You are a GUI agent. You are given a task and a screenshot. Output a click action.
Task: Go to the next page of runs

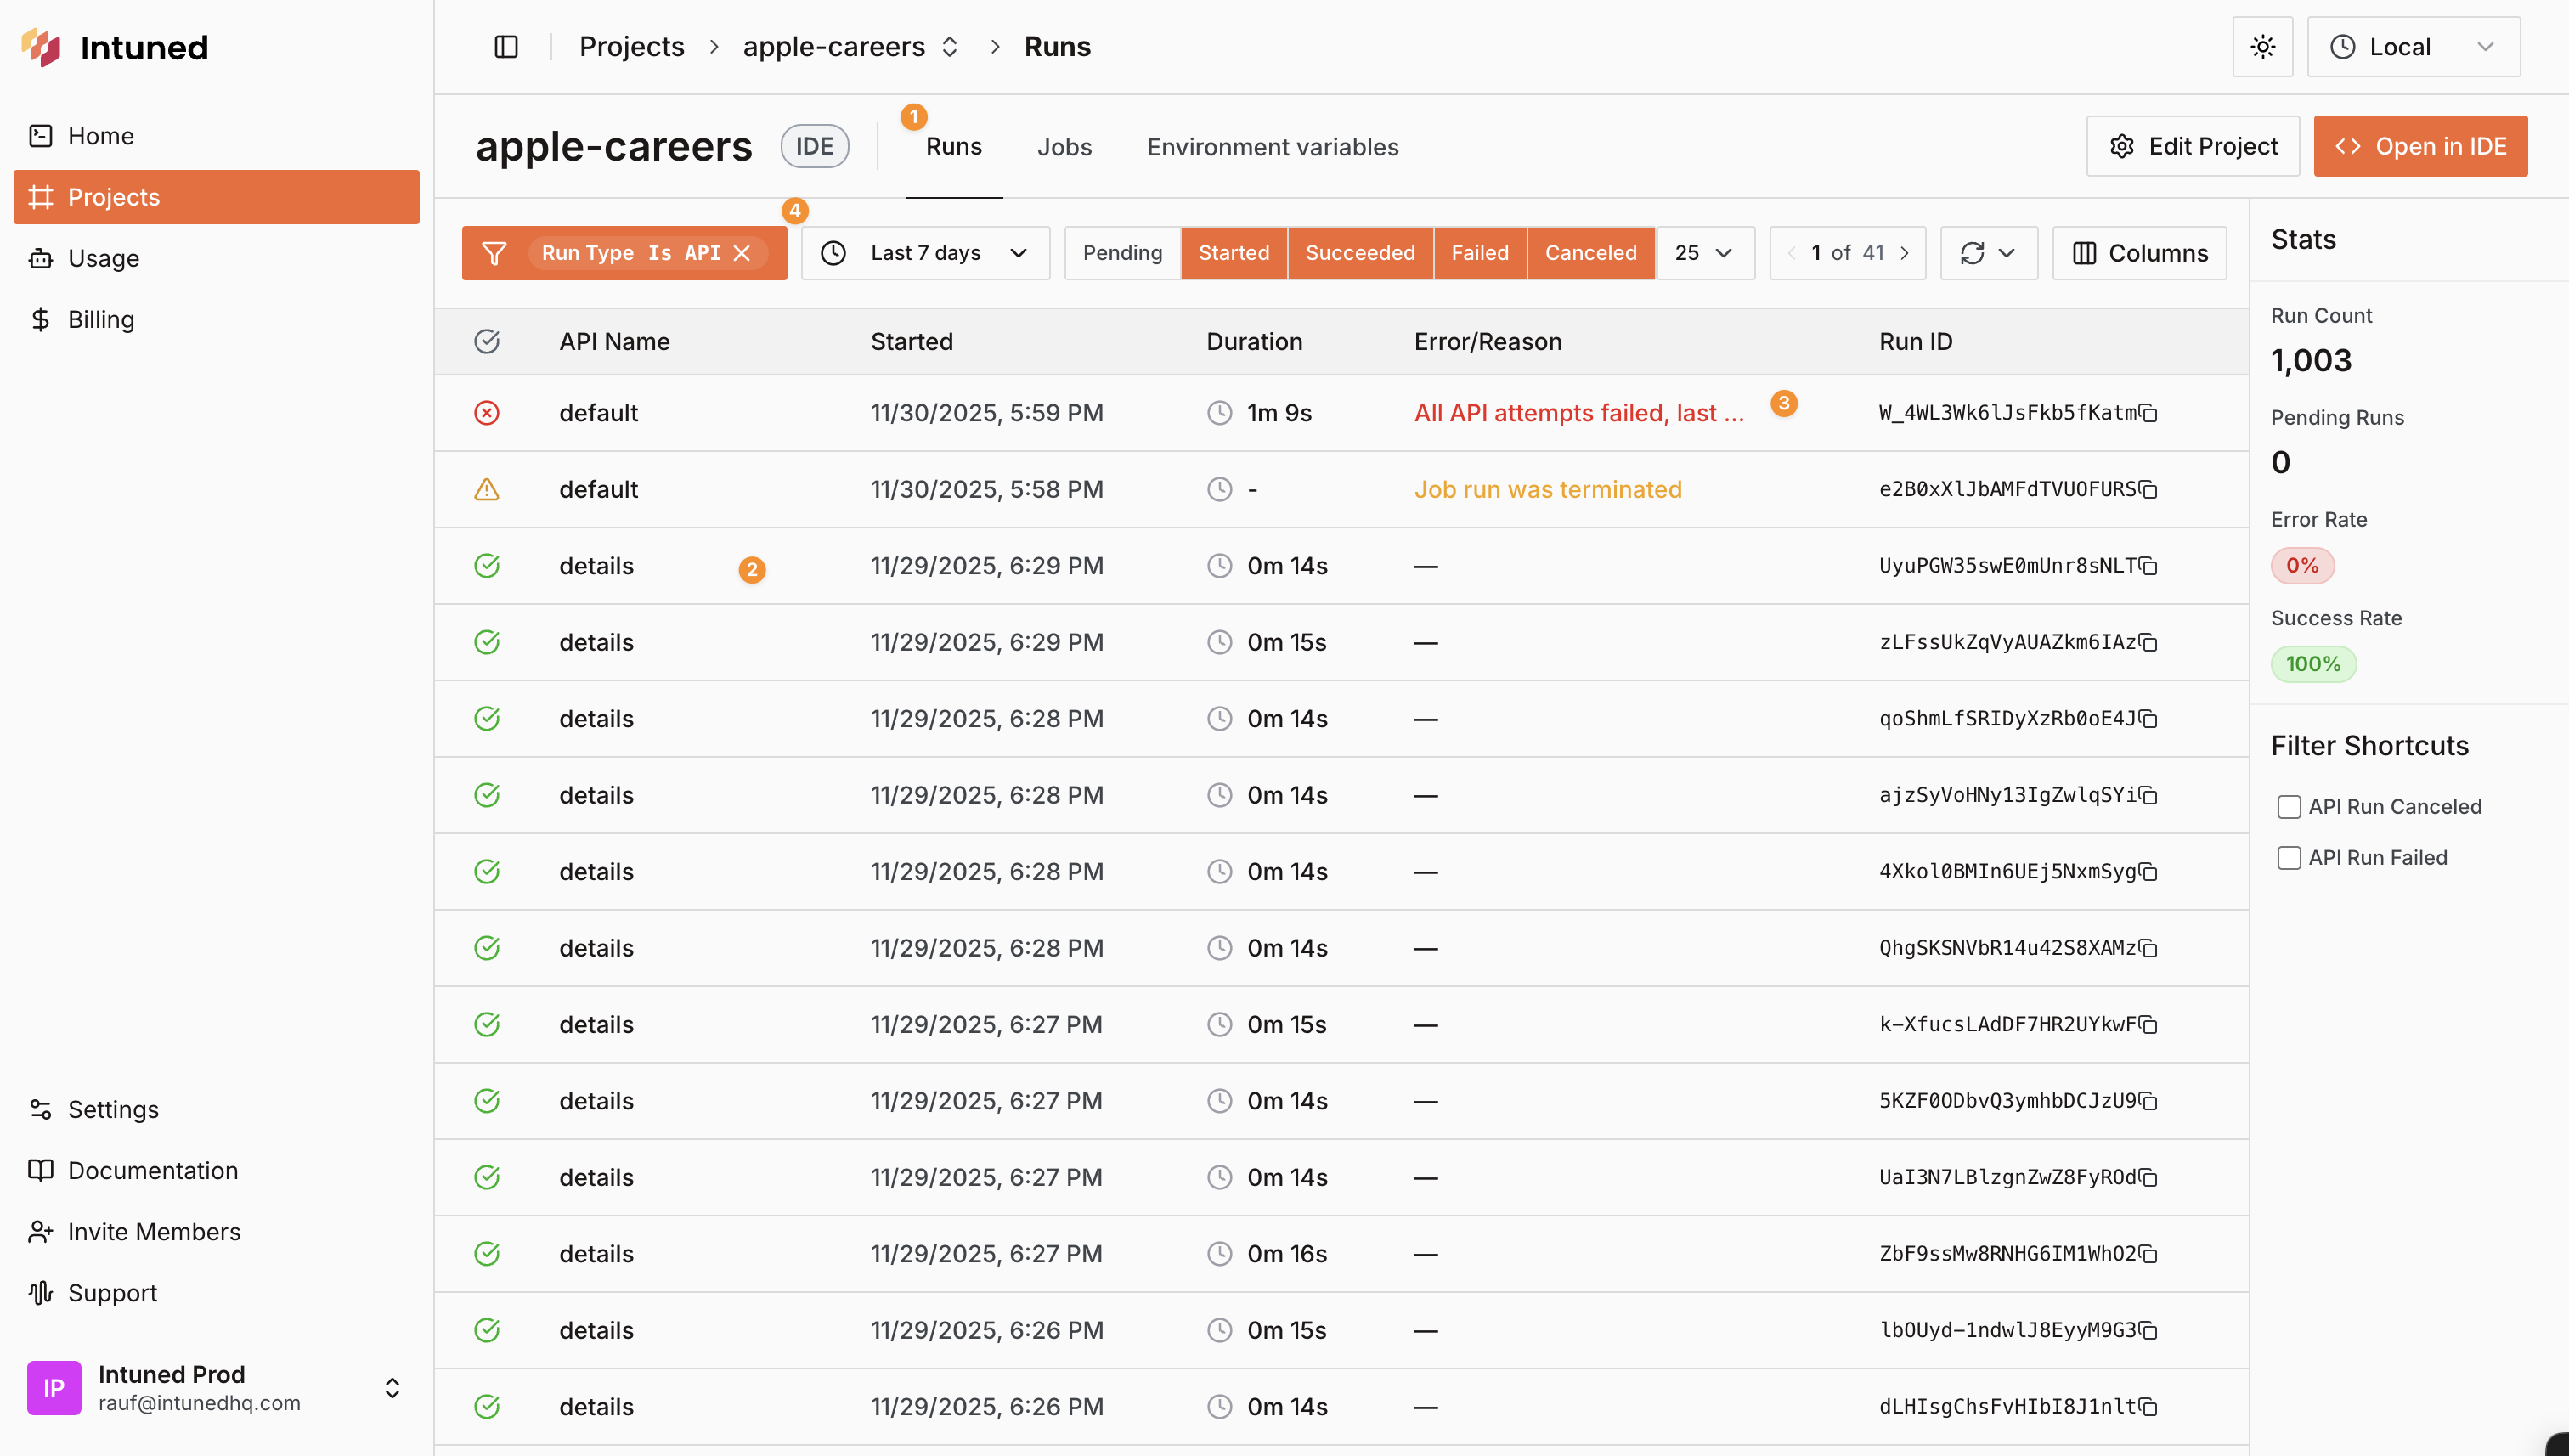[x=1906, y=253]
